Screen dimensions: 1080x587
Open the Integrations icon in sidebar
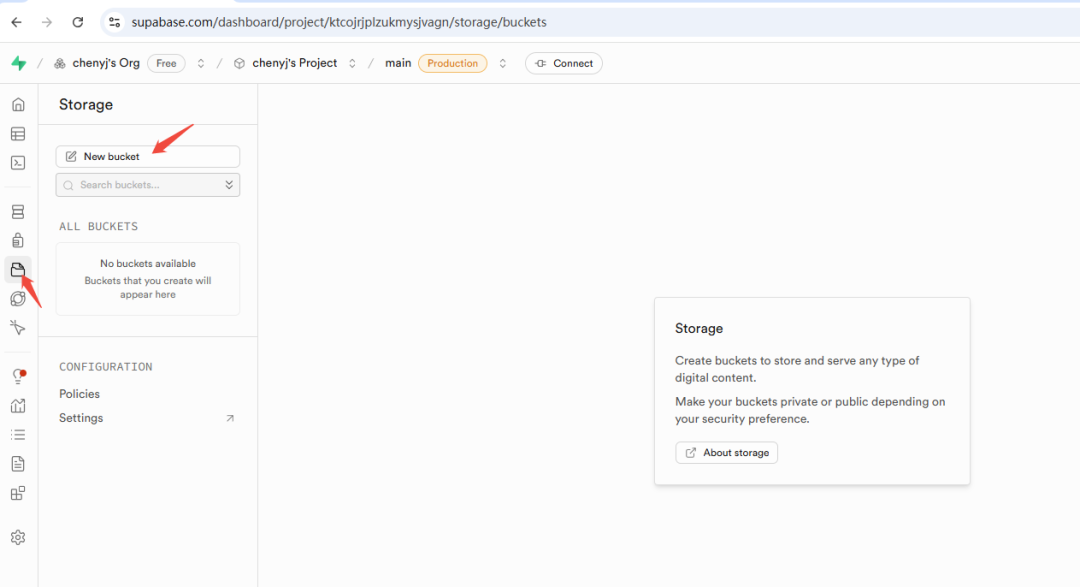pyautogui.click(x=19, y=493)
